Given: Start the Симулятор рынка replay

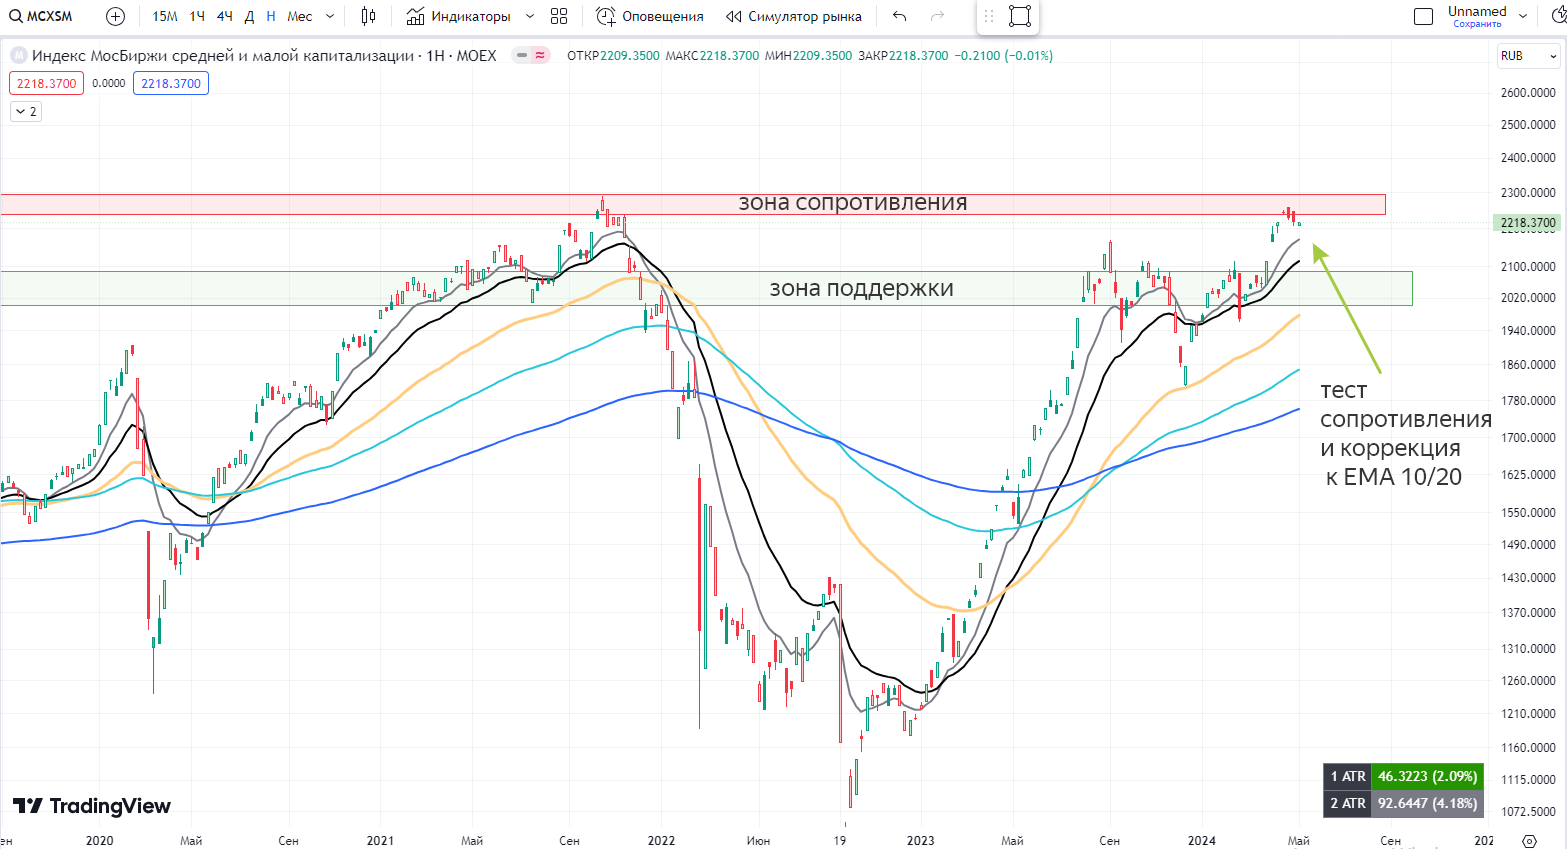Looking at the screenshot, I should [794, 16].
